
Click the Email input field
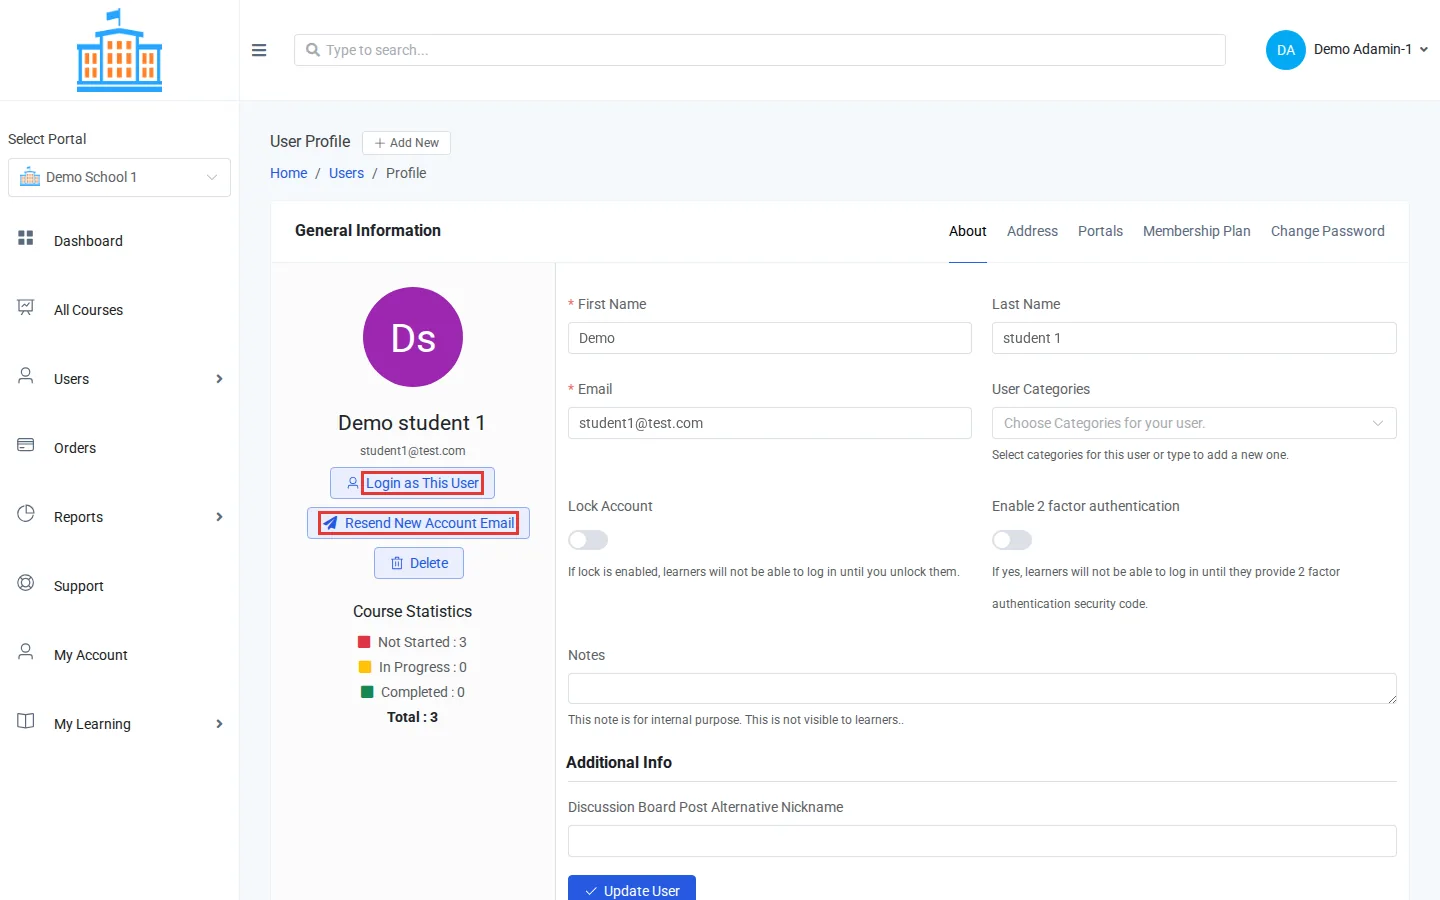click(x=770, y=423)
